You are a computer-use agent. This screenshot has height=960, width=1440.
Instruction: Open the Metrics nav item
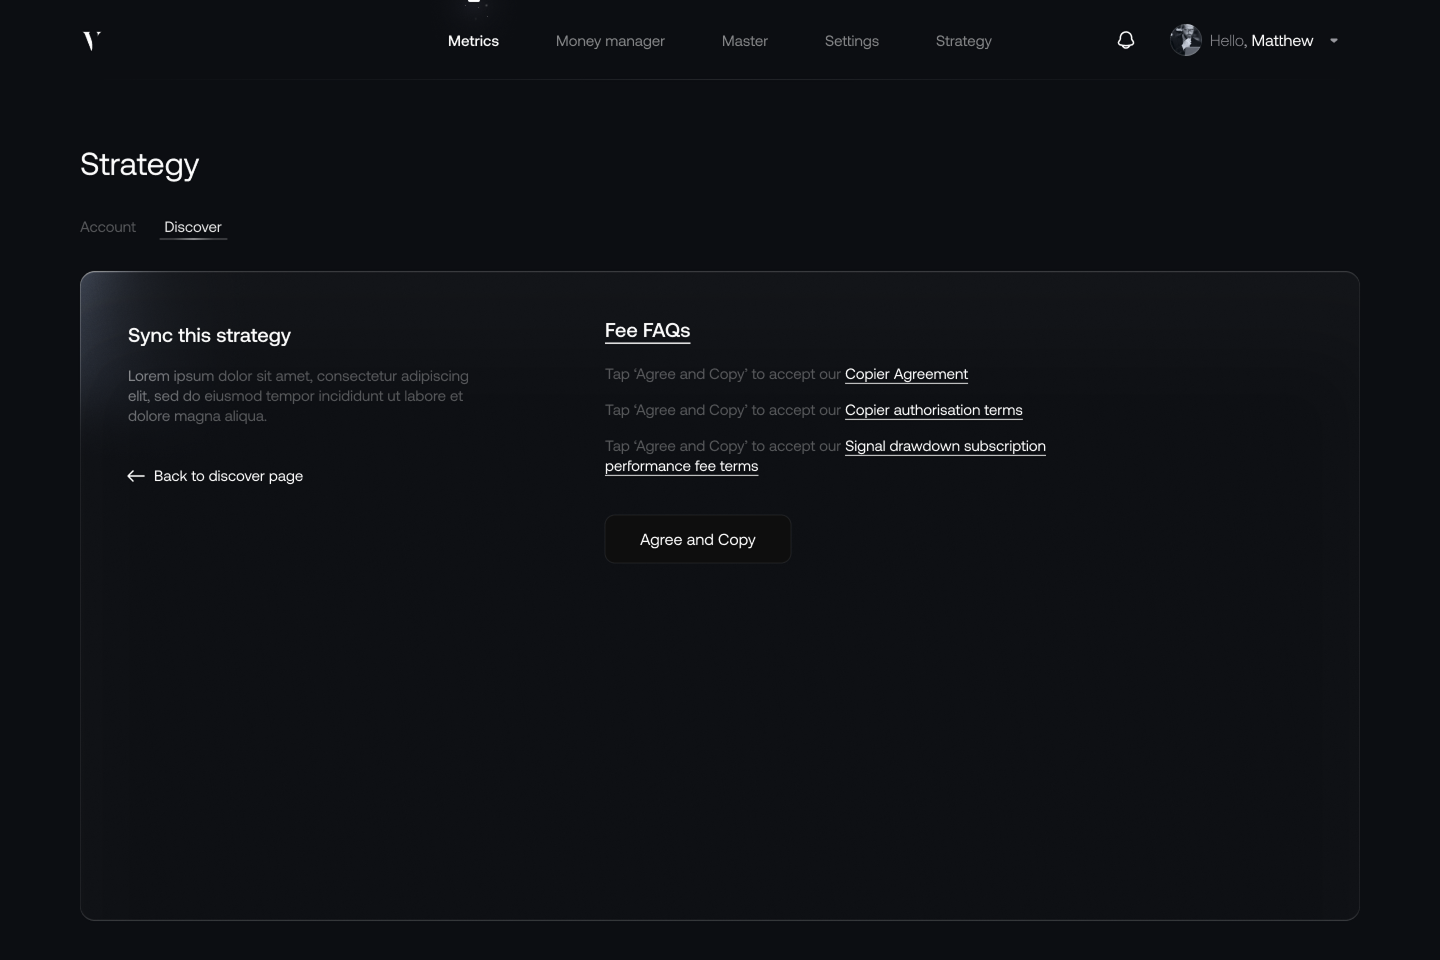point(473,41)
